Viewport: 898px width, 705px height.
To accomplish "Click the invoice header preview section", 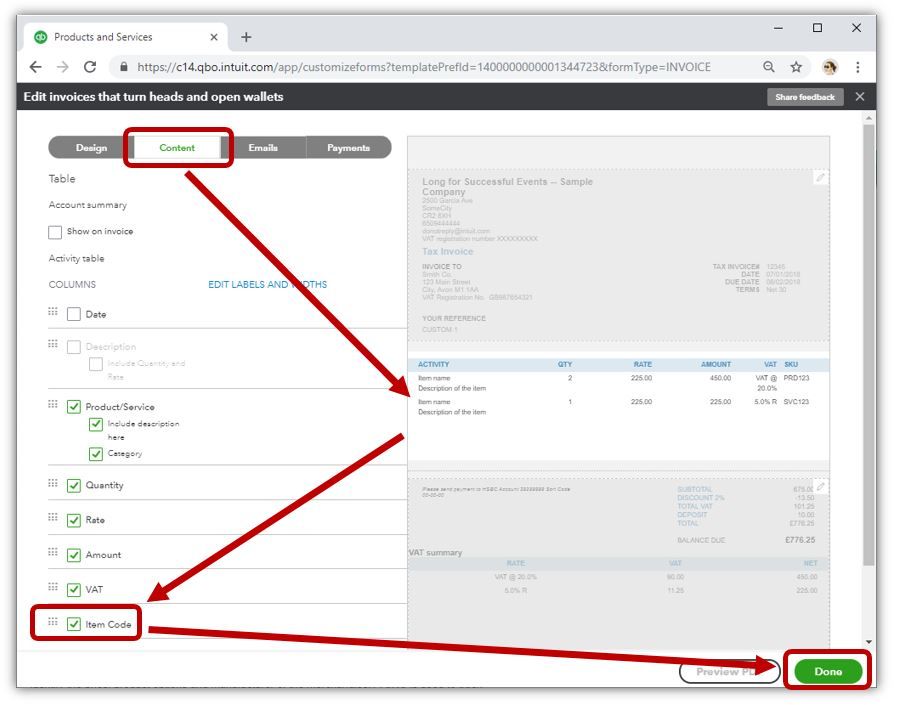I will [619, 255].
